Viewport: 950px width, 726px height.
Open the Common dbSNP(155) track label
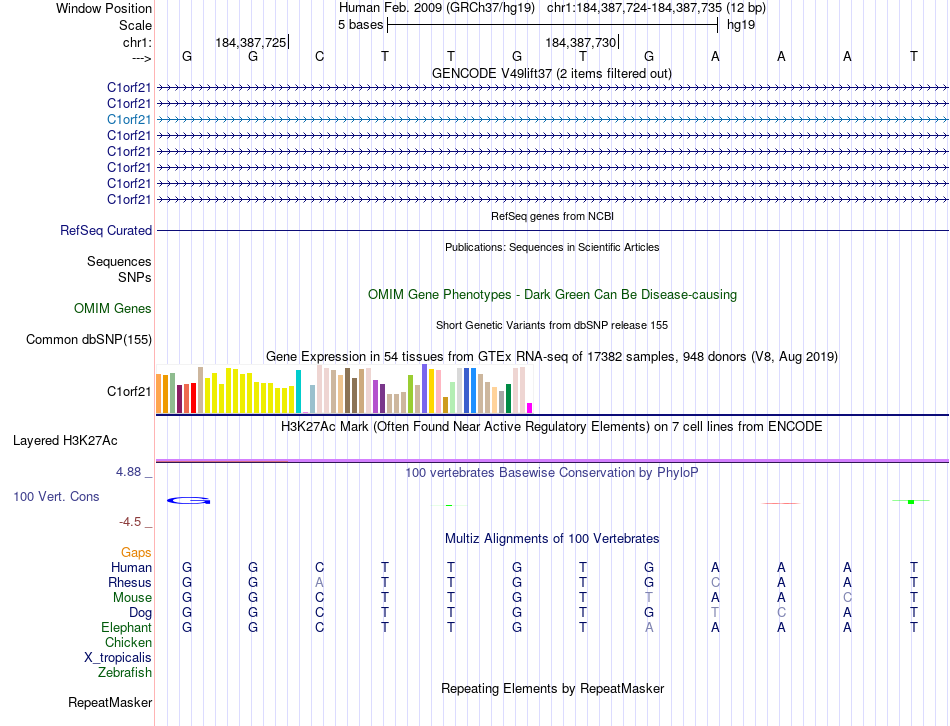89,339
